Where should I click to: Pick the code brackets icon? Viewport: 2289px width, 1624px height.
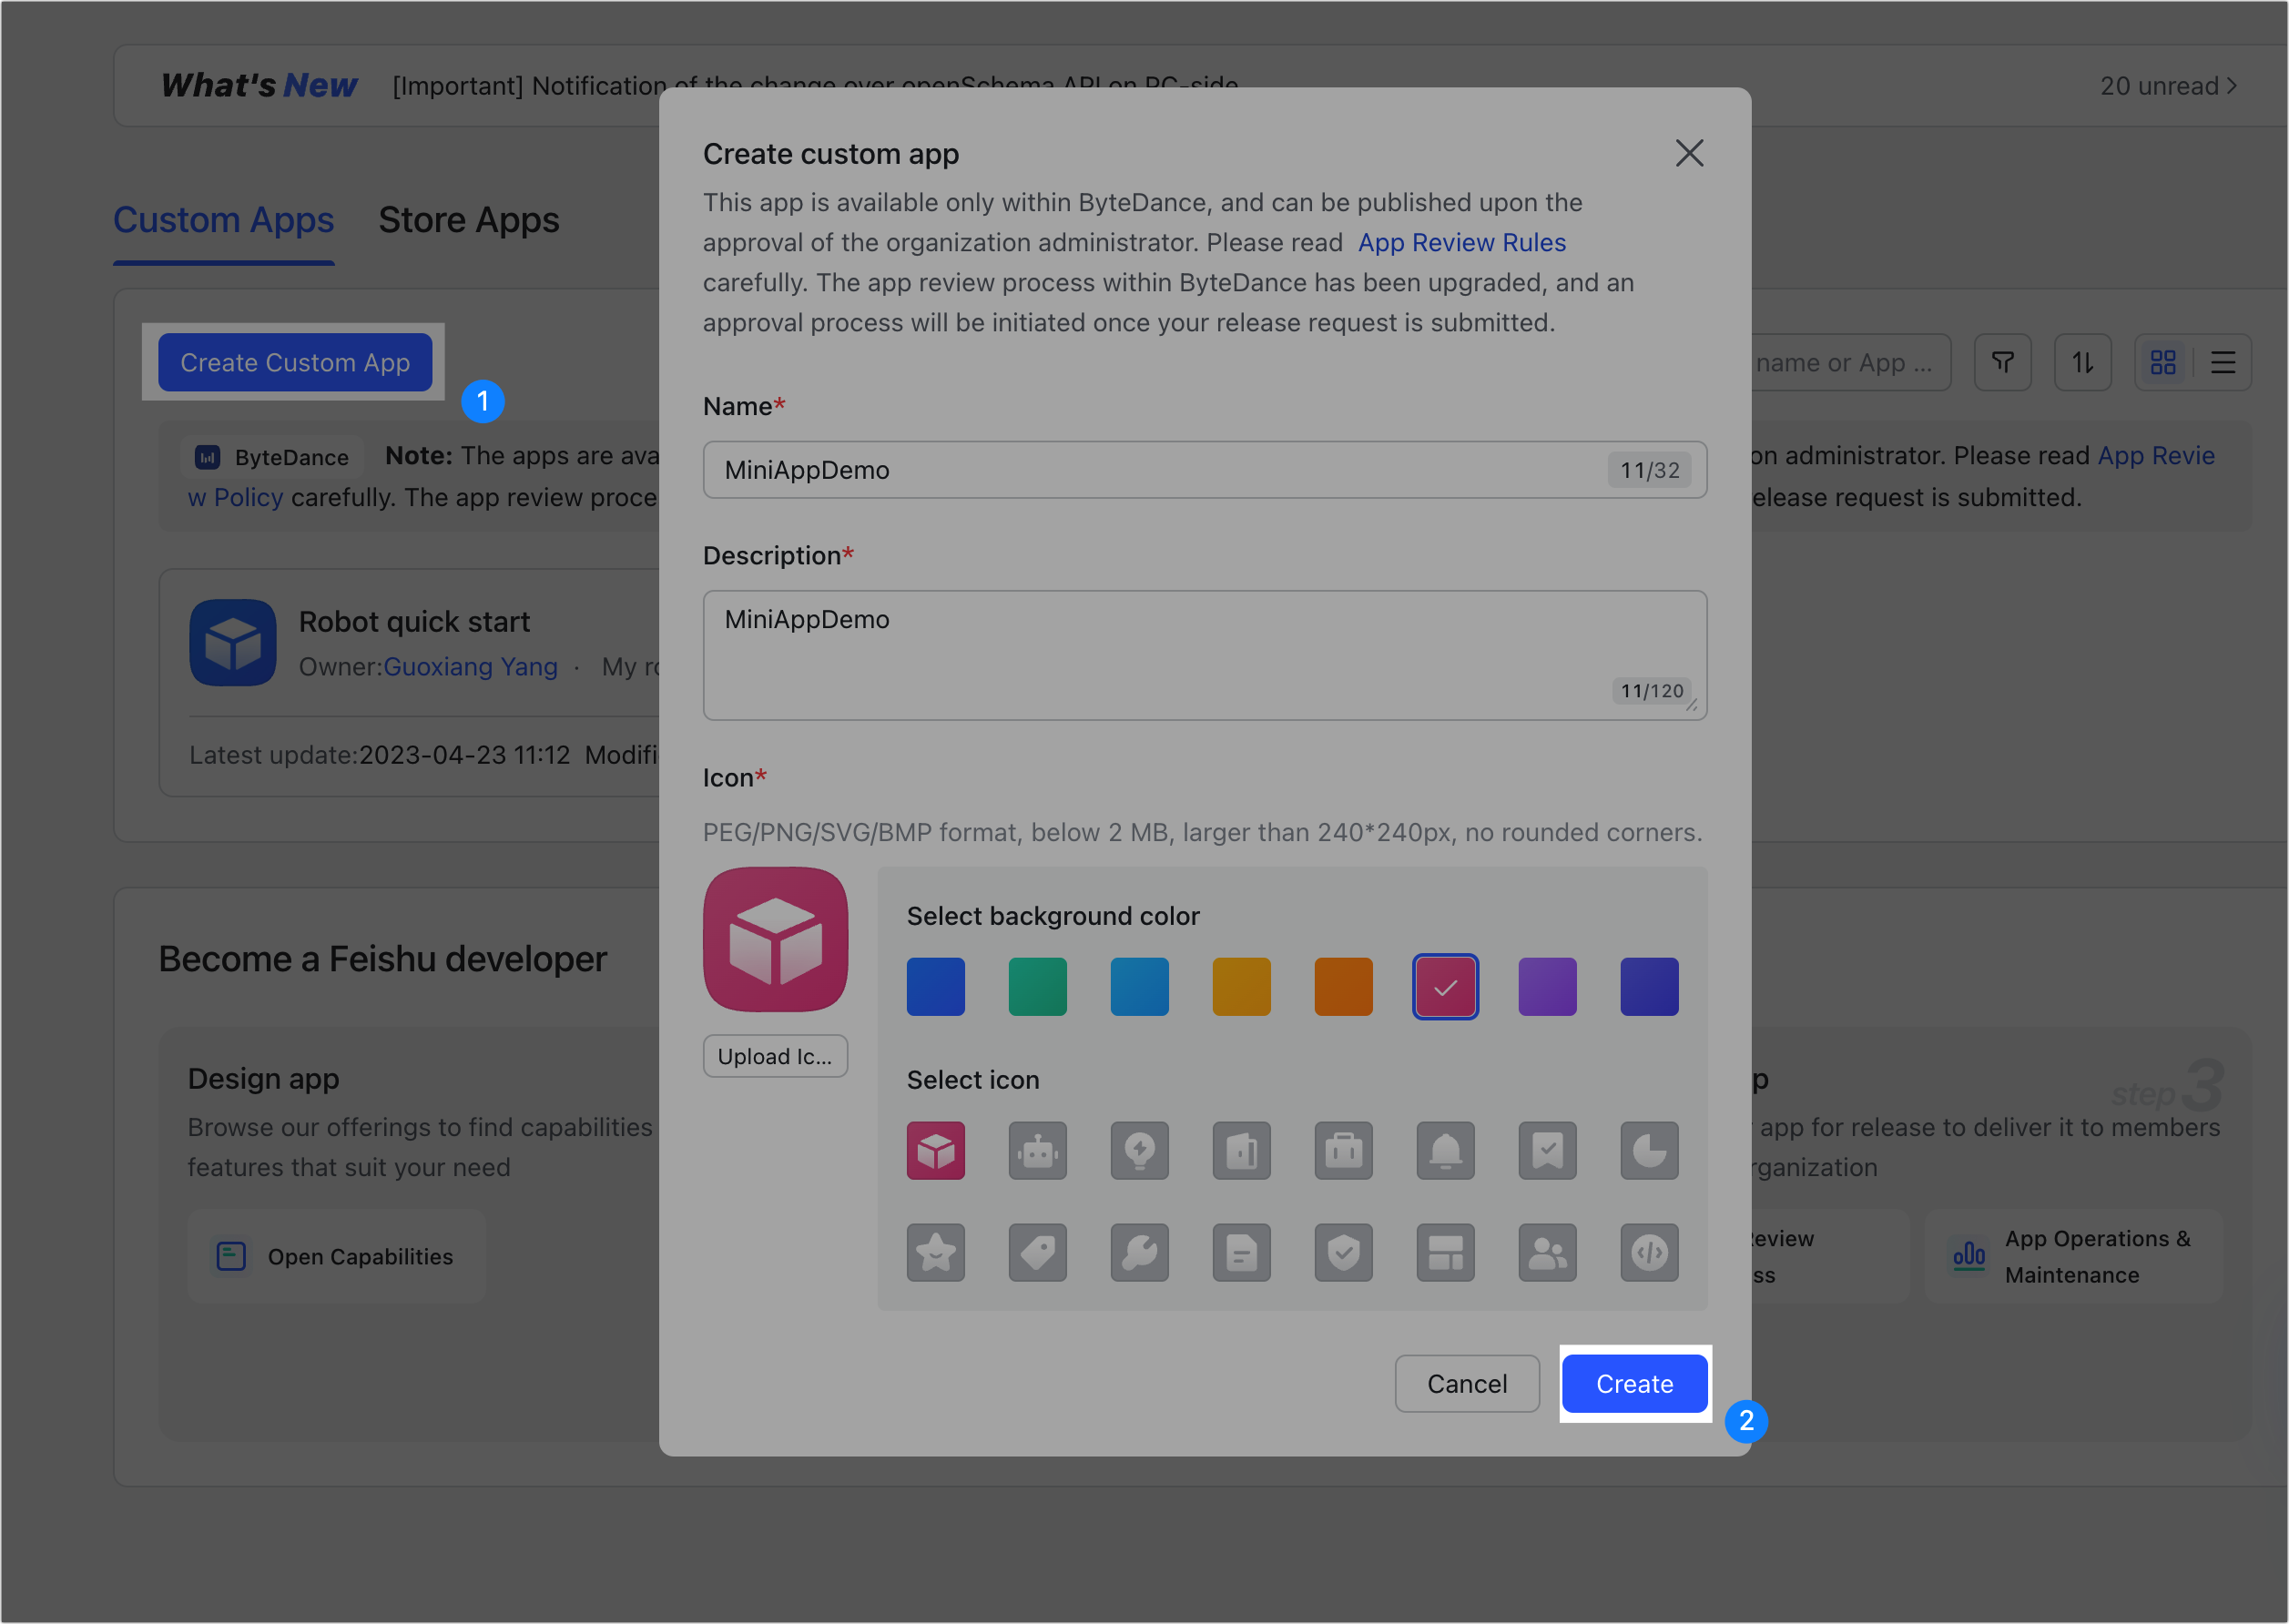pos(1649,1252)
